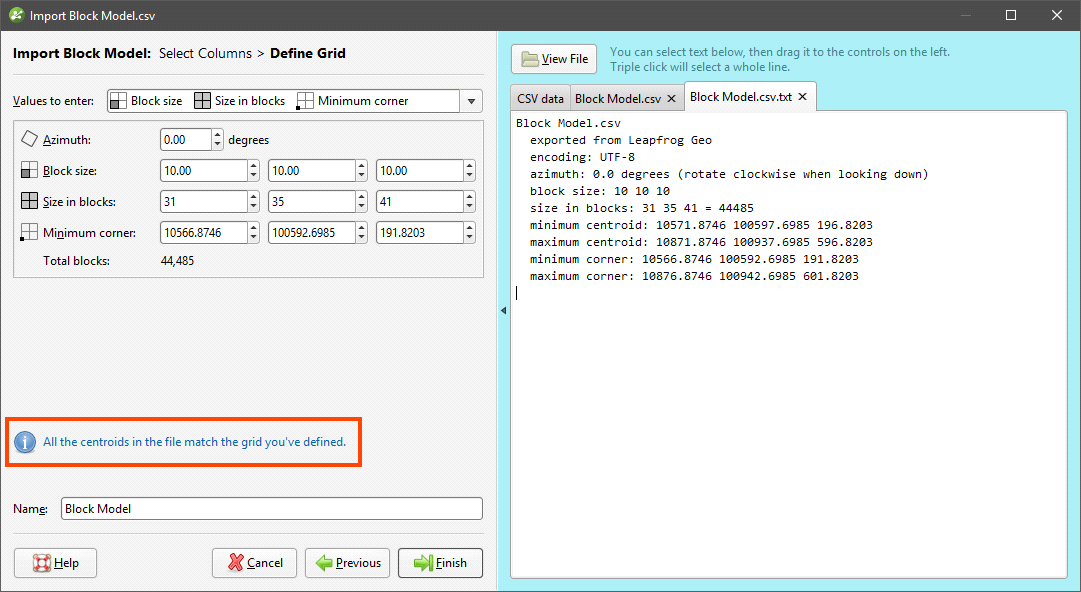
Task: Click Minimum corner icon in dropdown
Action: [305, 101]
